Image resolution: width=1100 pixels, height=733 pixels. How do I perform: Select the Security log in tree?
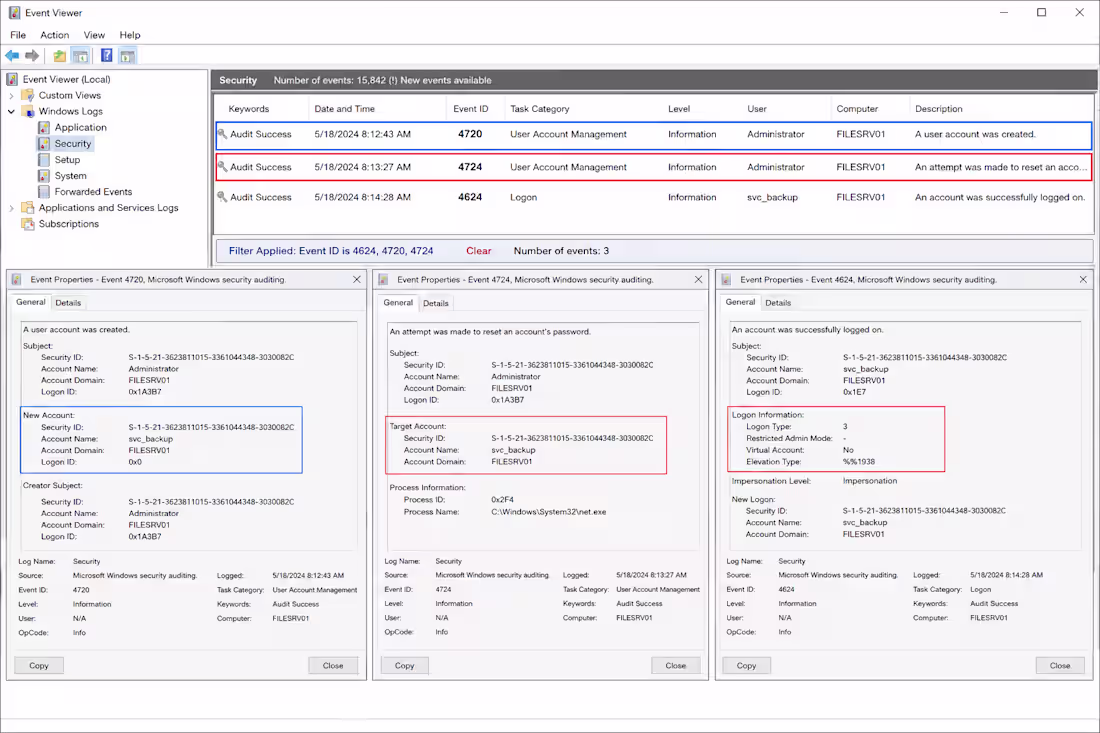point(73,143)
